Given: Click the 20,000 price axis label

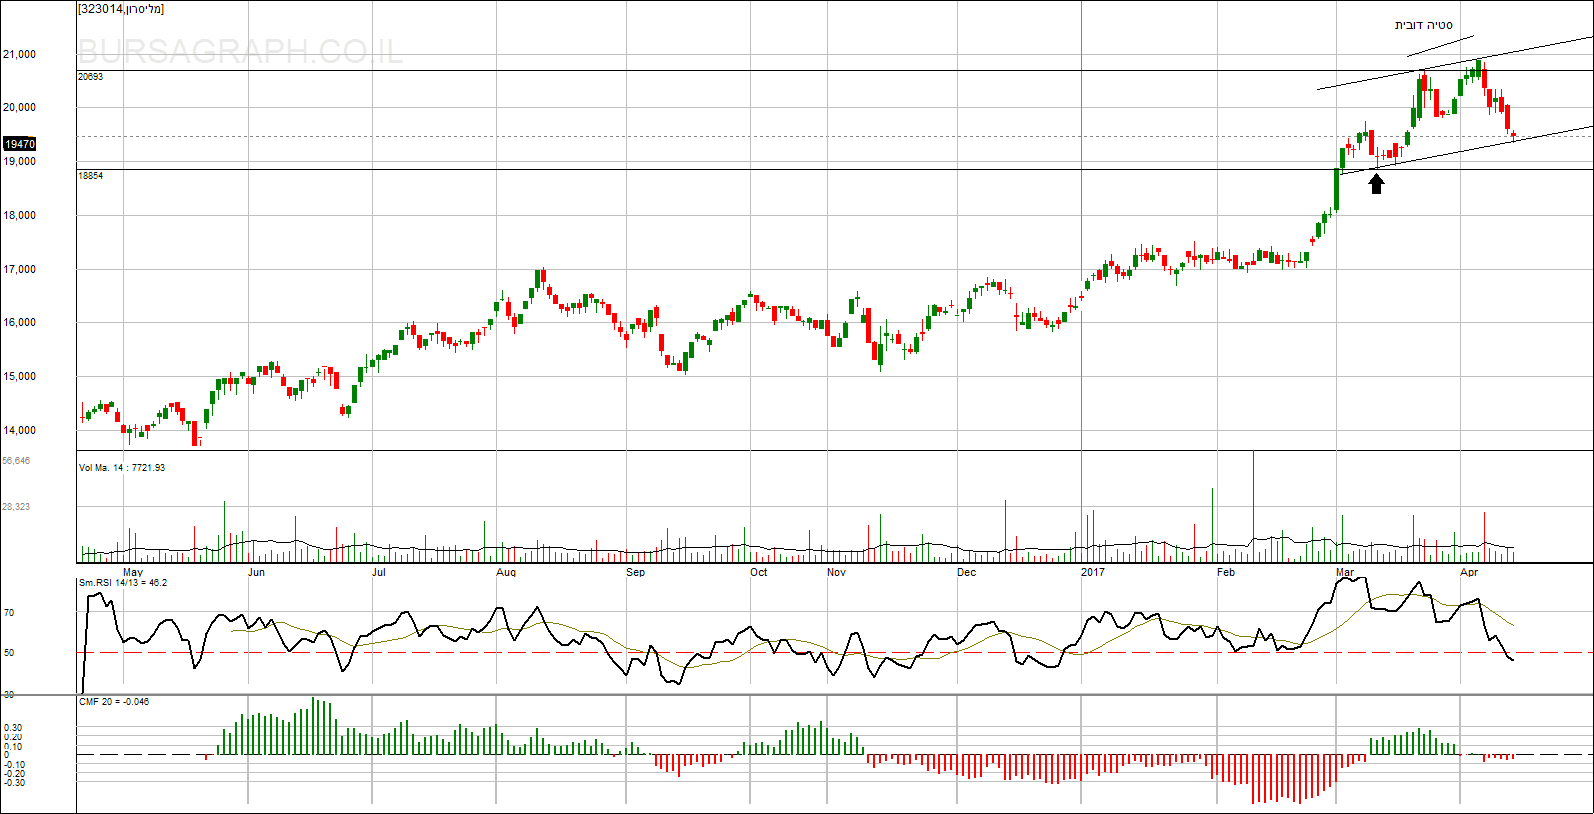Looking at the screenshot, I should pos(20,107).
